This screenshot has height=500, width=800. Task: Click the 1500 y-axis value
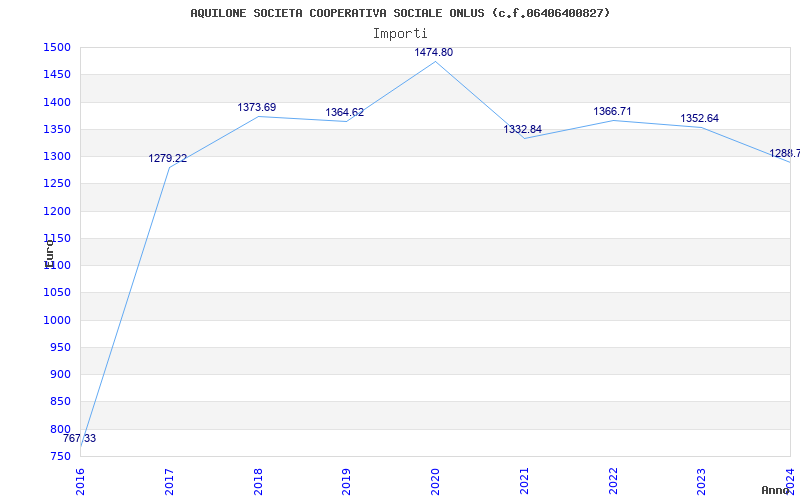click(x=57, y=47)
